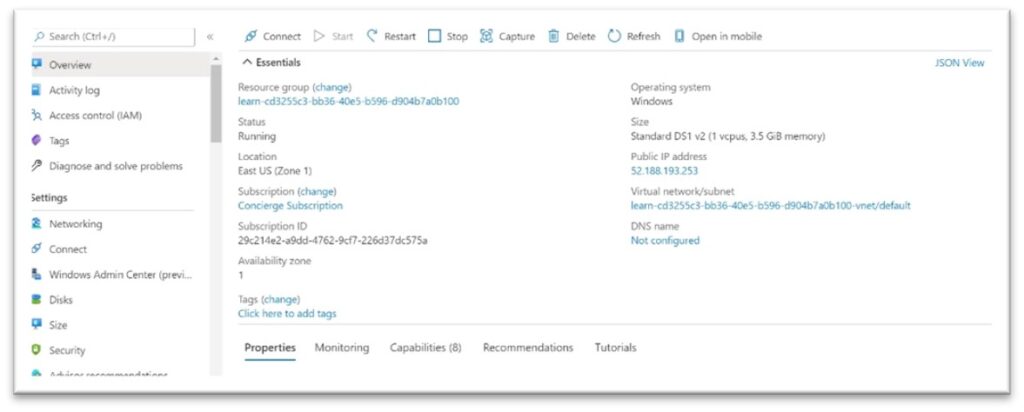Click inside the Search (Ctrl+/) field
Screen dimensions: 1024x412
(x=114, y=37)
